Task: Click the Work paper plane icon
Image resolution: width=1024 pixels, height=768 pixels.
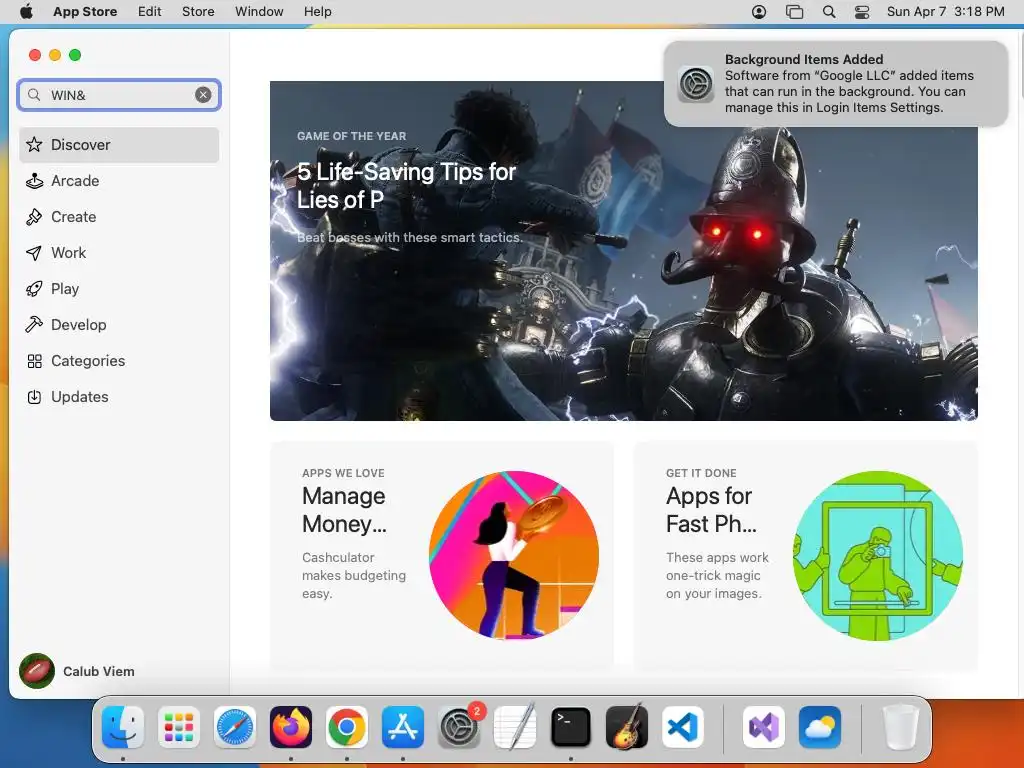Action: pos(34,253)
